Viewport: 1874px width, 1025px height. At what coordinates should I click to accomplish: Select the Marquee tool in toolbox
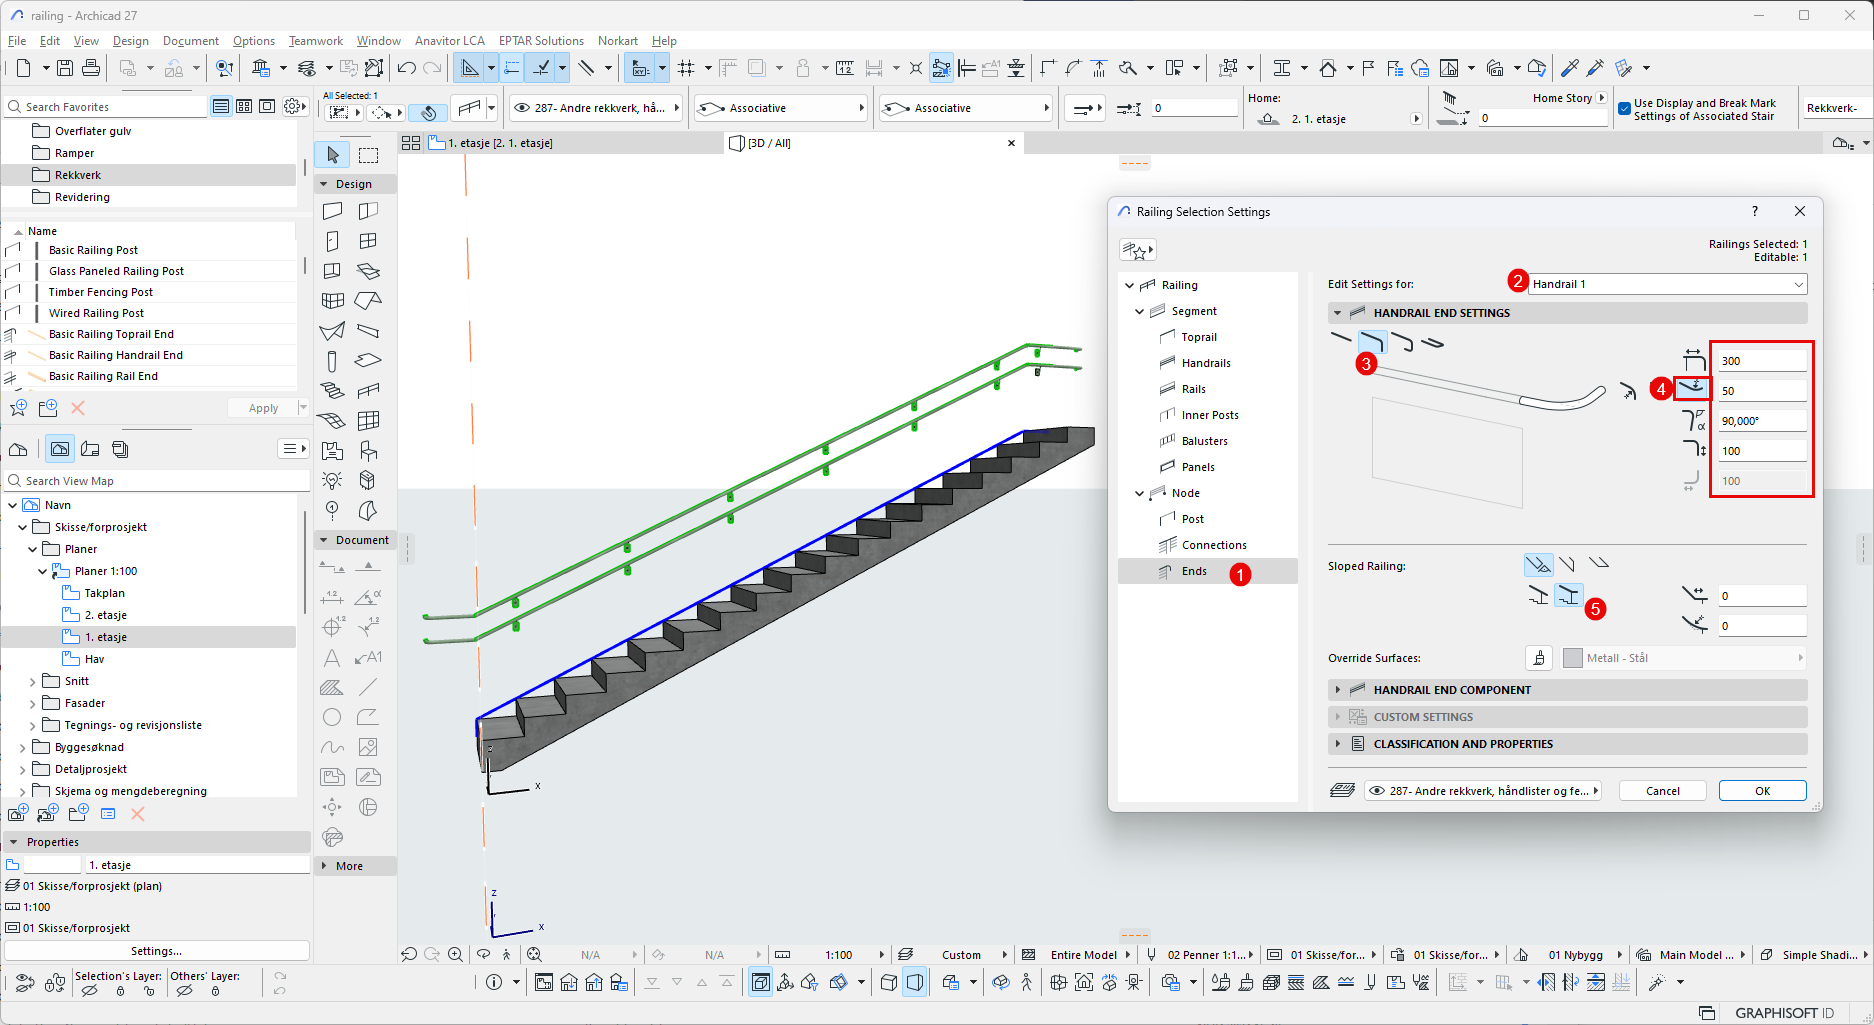click(x=369, y=155)
